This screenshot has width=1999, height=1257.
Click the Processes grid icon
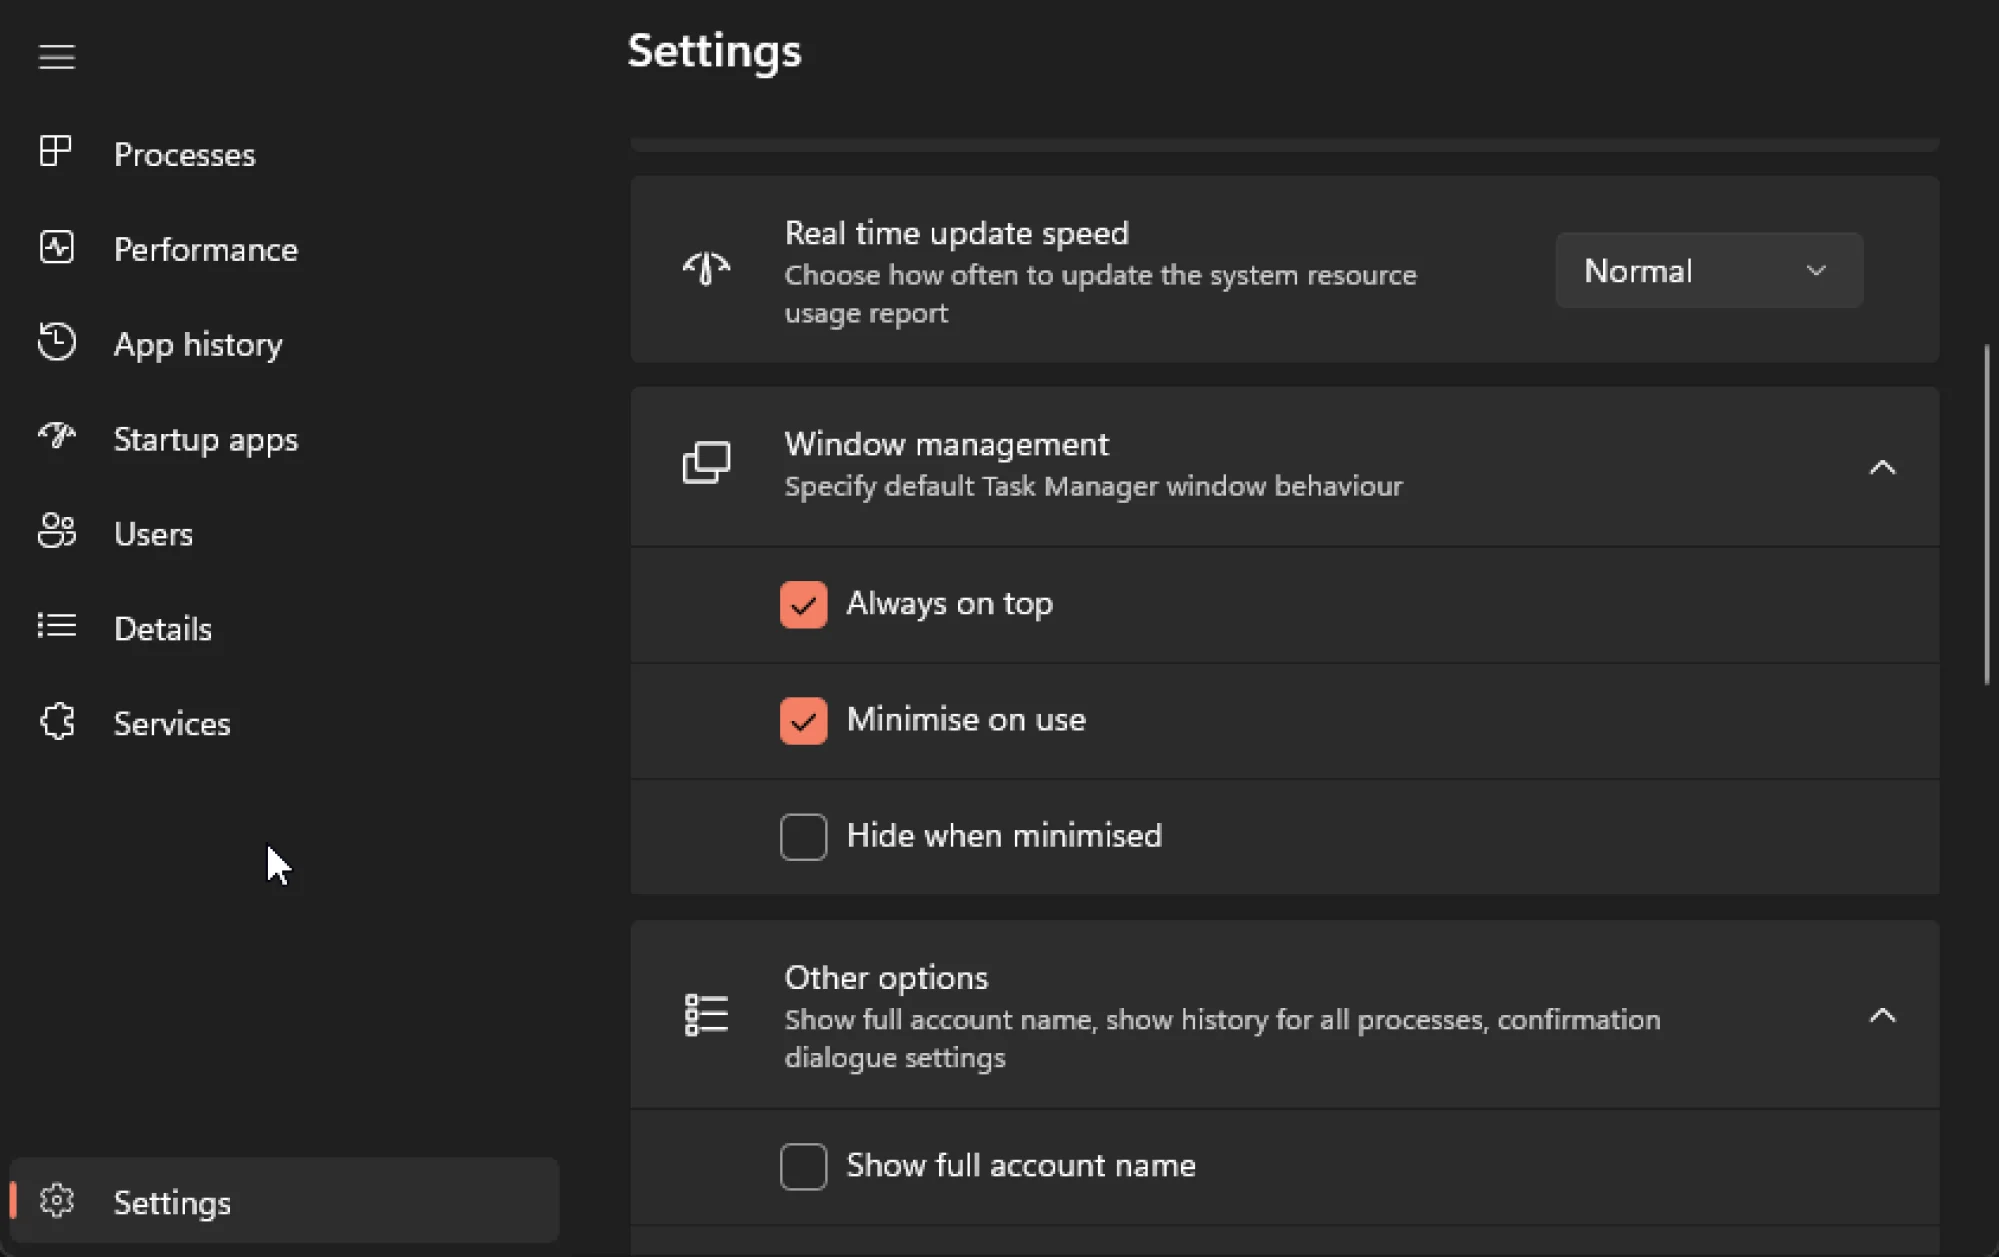[56, 152]
